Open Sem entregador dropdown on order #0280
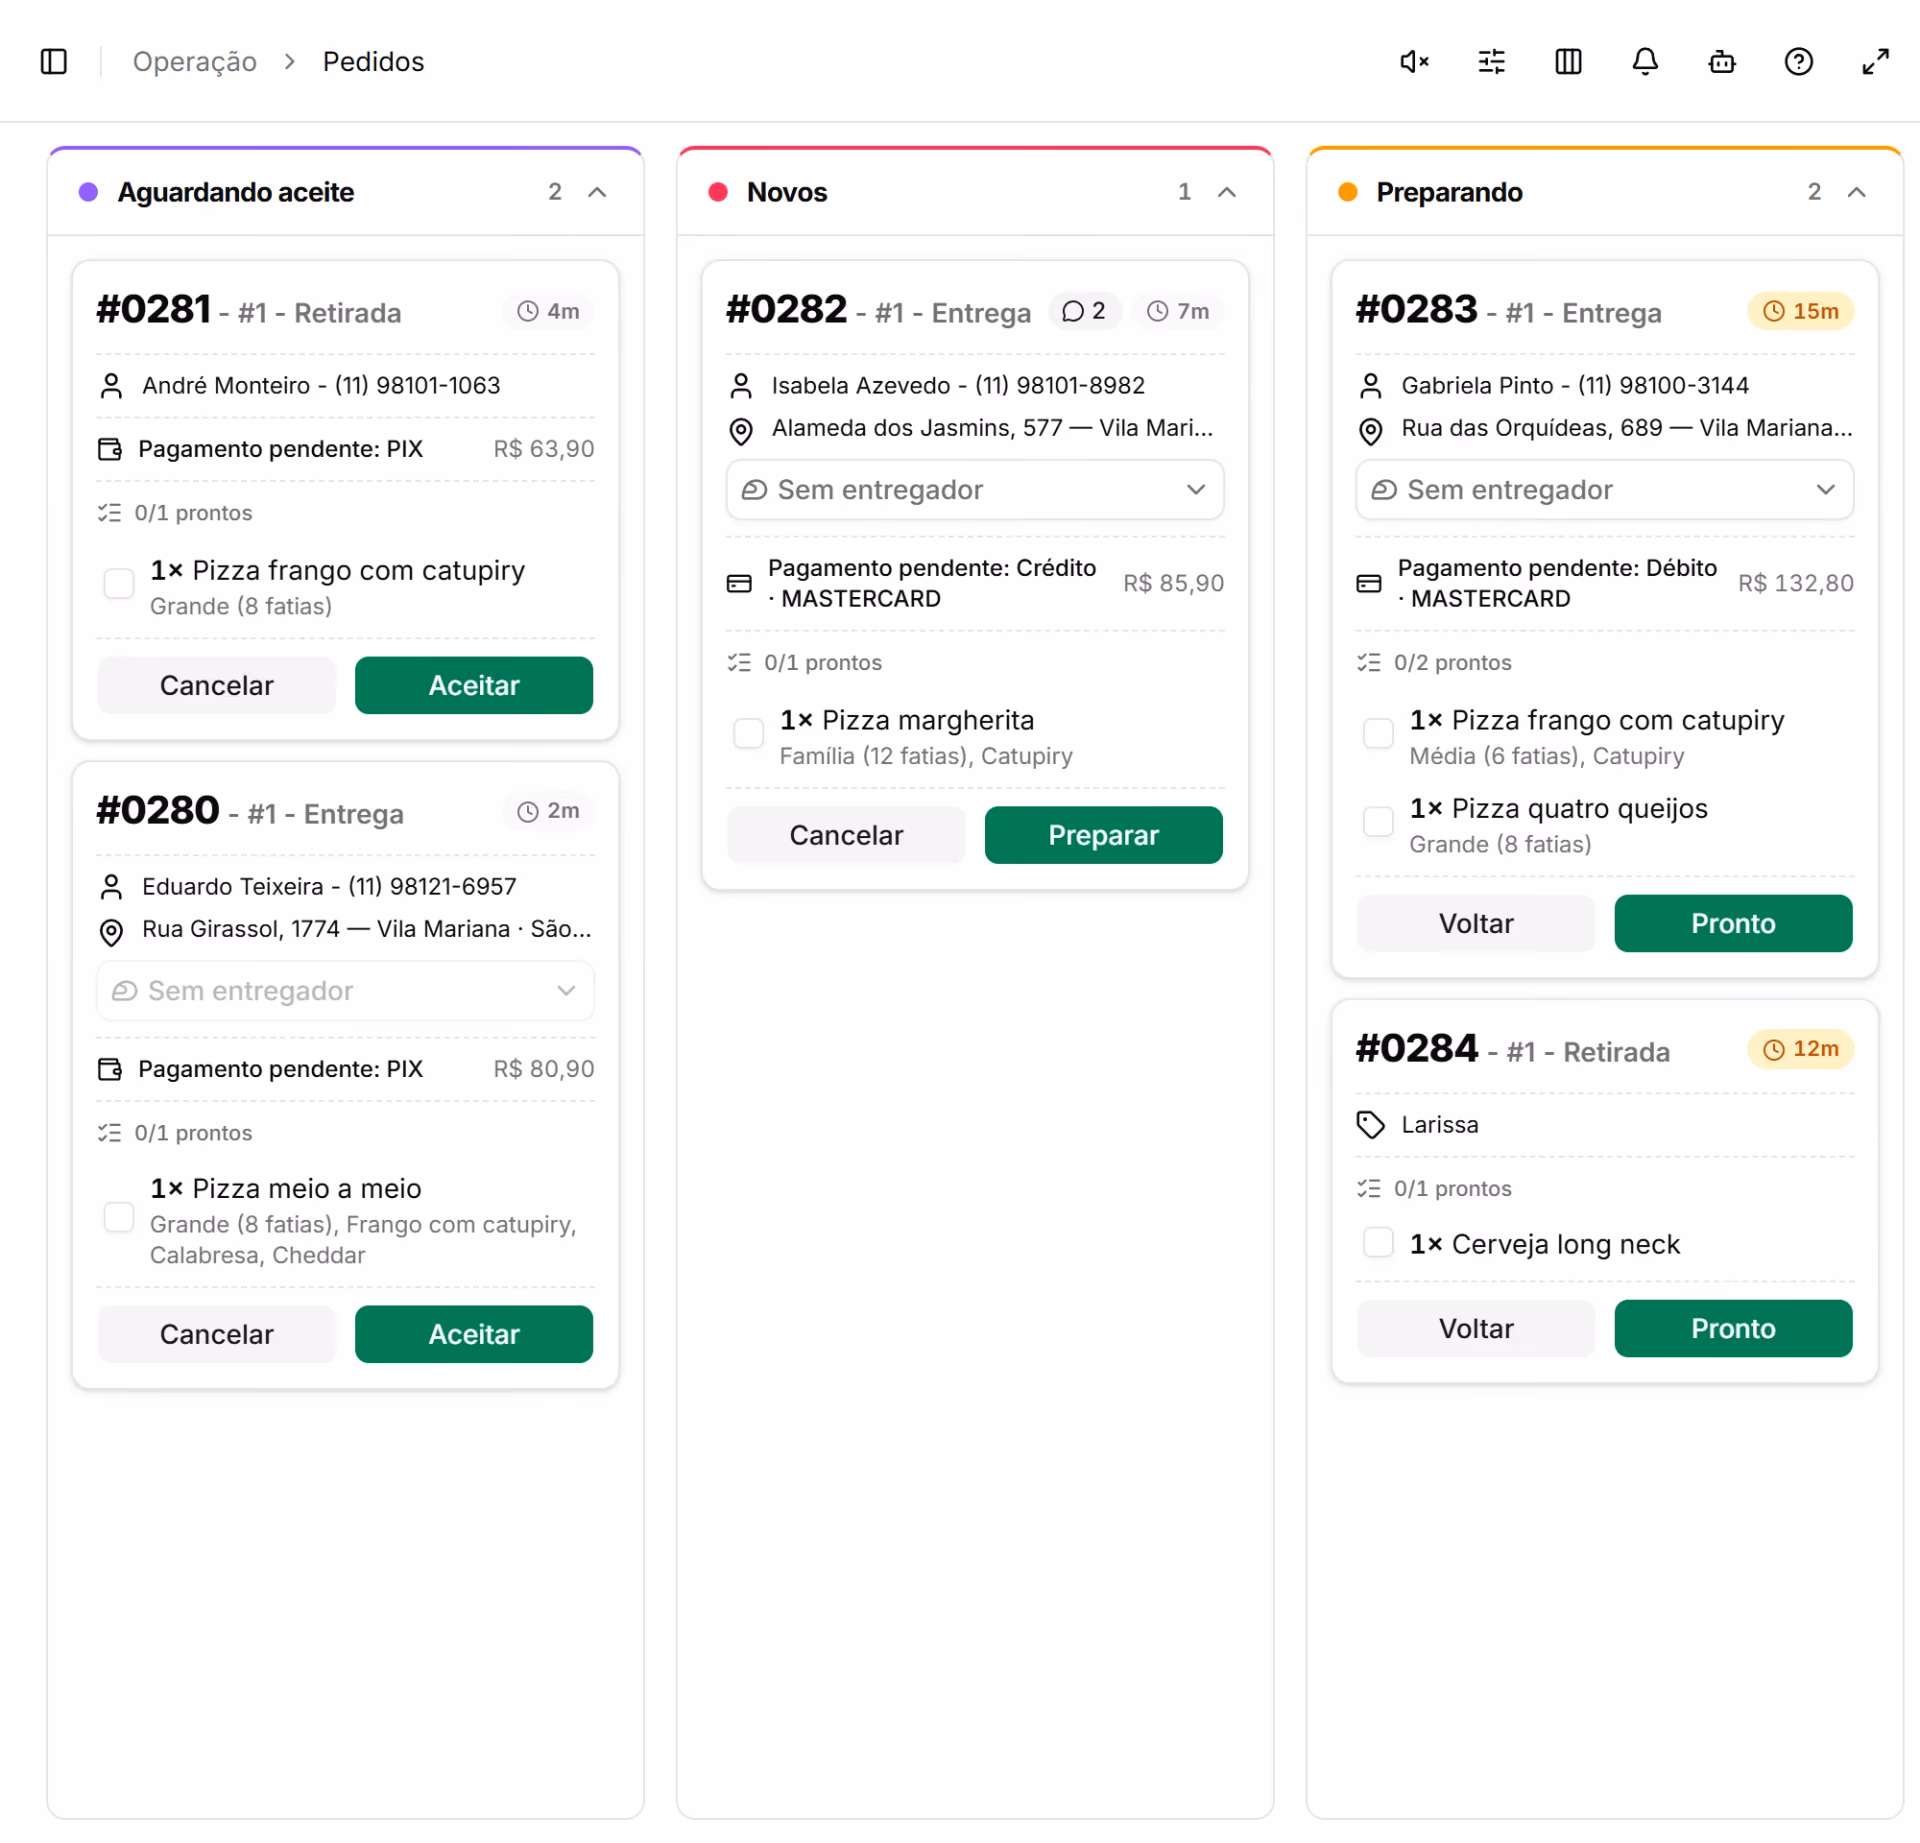Image resolution: width=1920 pixels, height=1843 pixels. 345,991
